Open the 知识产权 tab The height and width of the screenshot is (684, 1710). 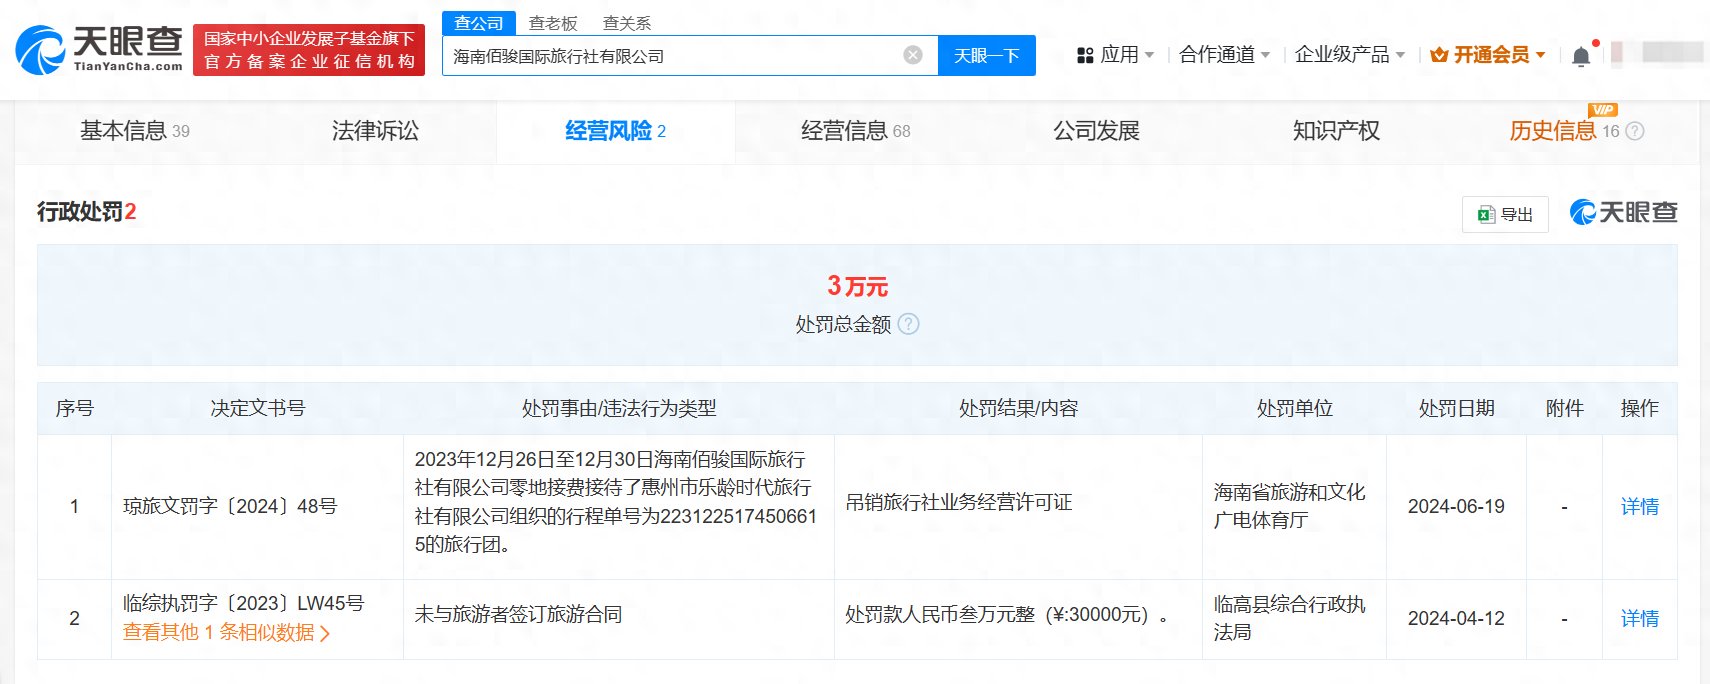1336,131
